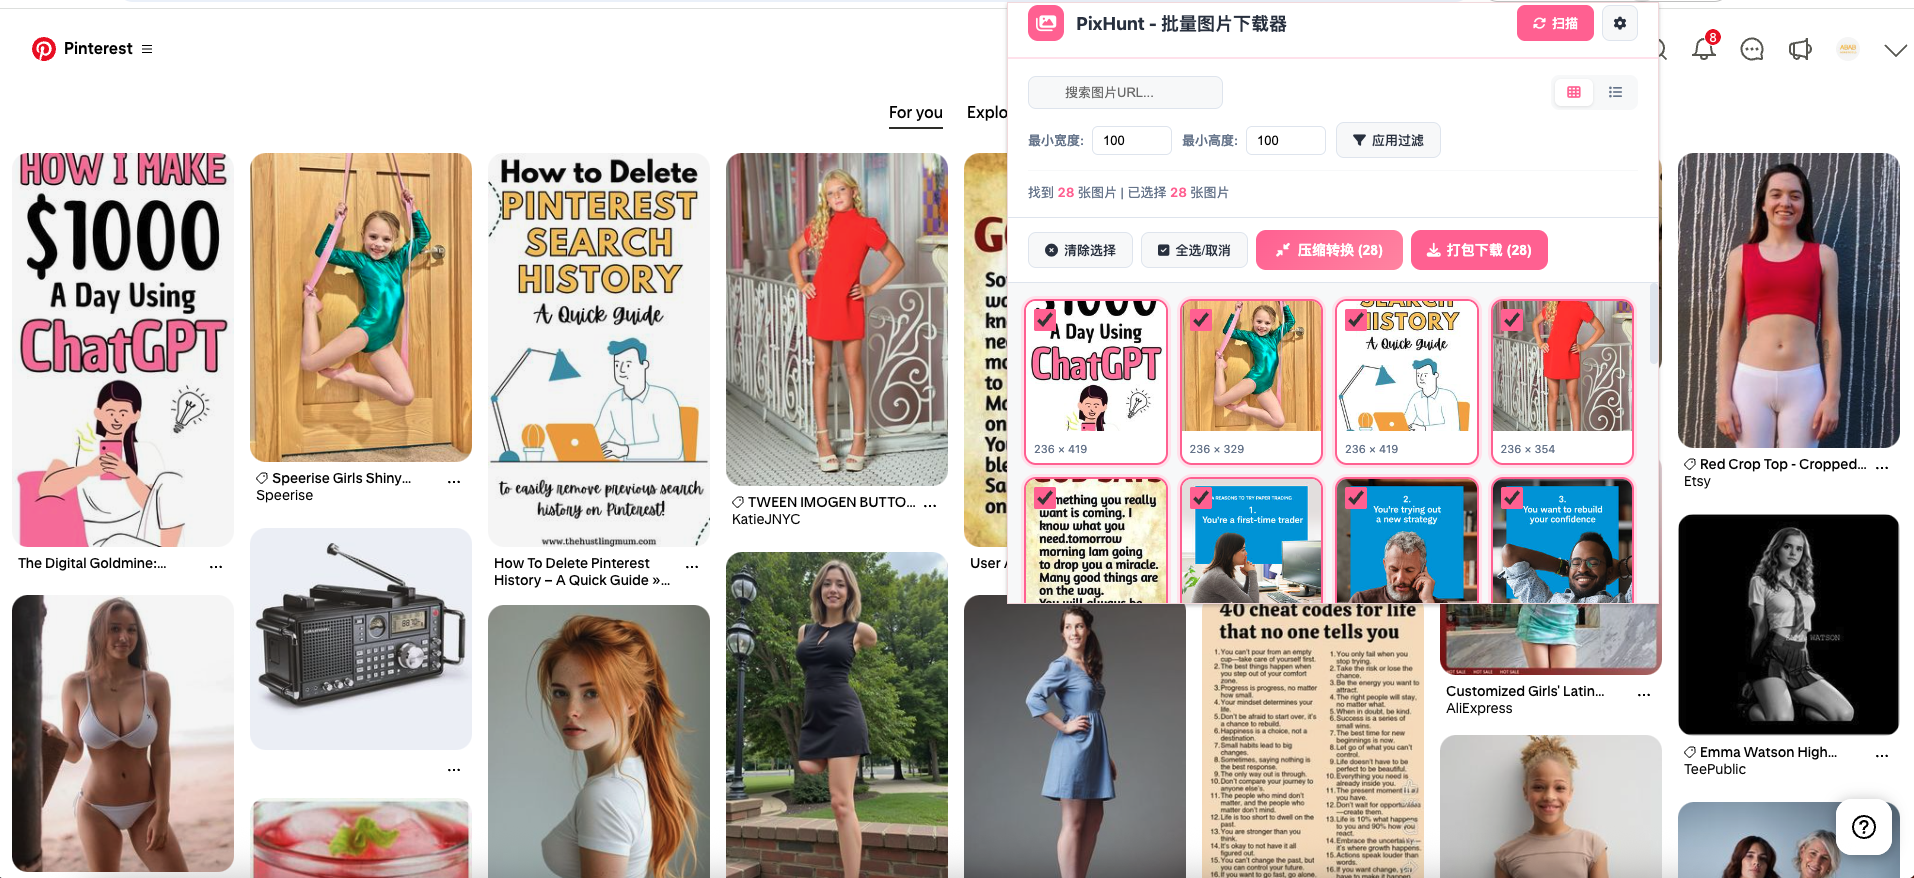Open Pinterest notifications bell
Viewport: 1914px width, 878px height.
tap(1704, 49)
